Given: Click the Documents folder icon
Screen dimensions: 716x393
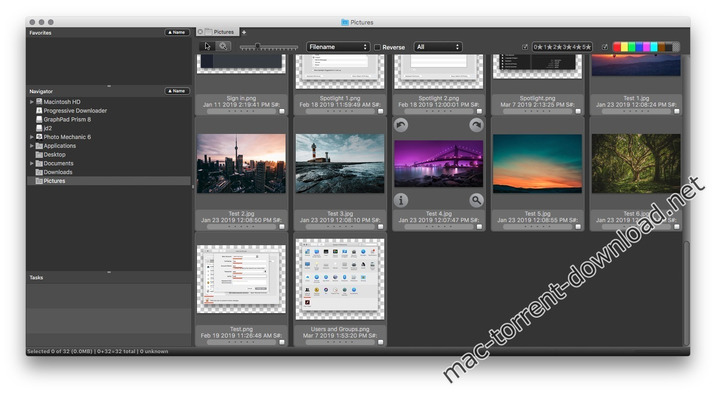Looking at the screenshot, I should point(39,163).
